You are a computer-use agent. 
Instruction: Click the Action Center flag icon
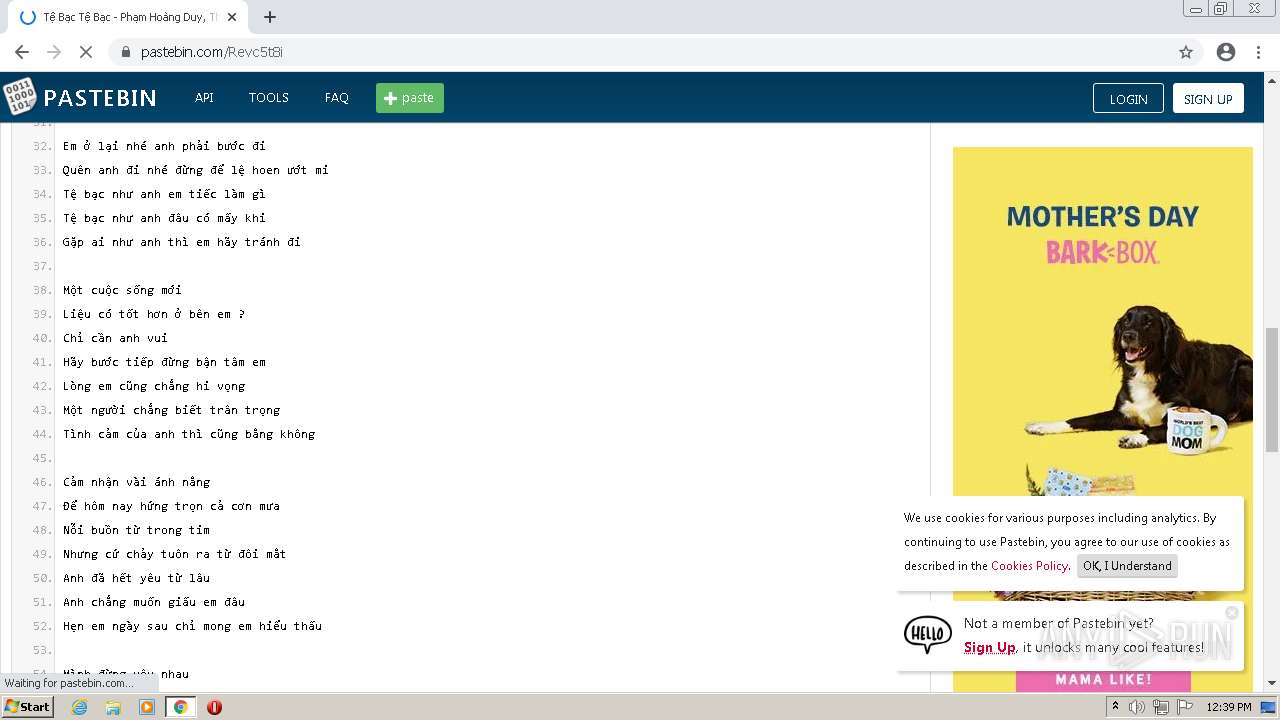click(x=1184, y=707)
